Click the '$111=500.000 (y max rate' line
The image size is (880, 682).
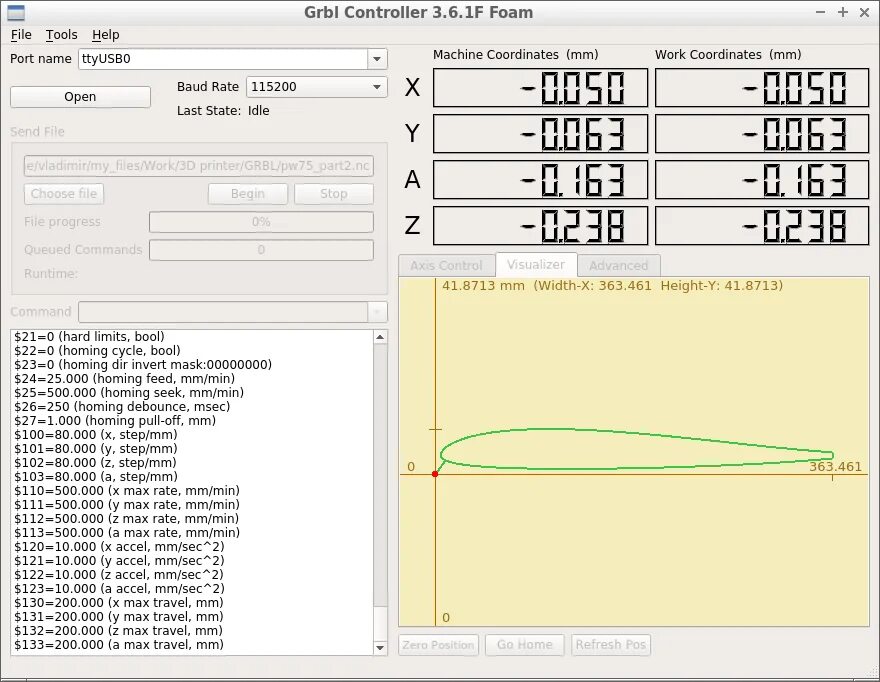tap(127, 505)
